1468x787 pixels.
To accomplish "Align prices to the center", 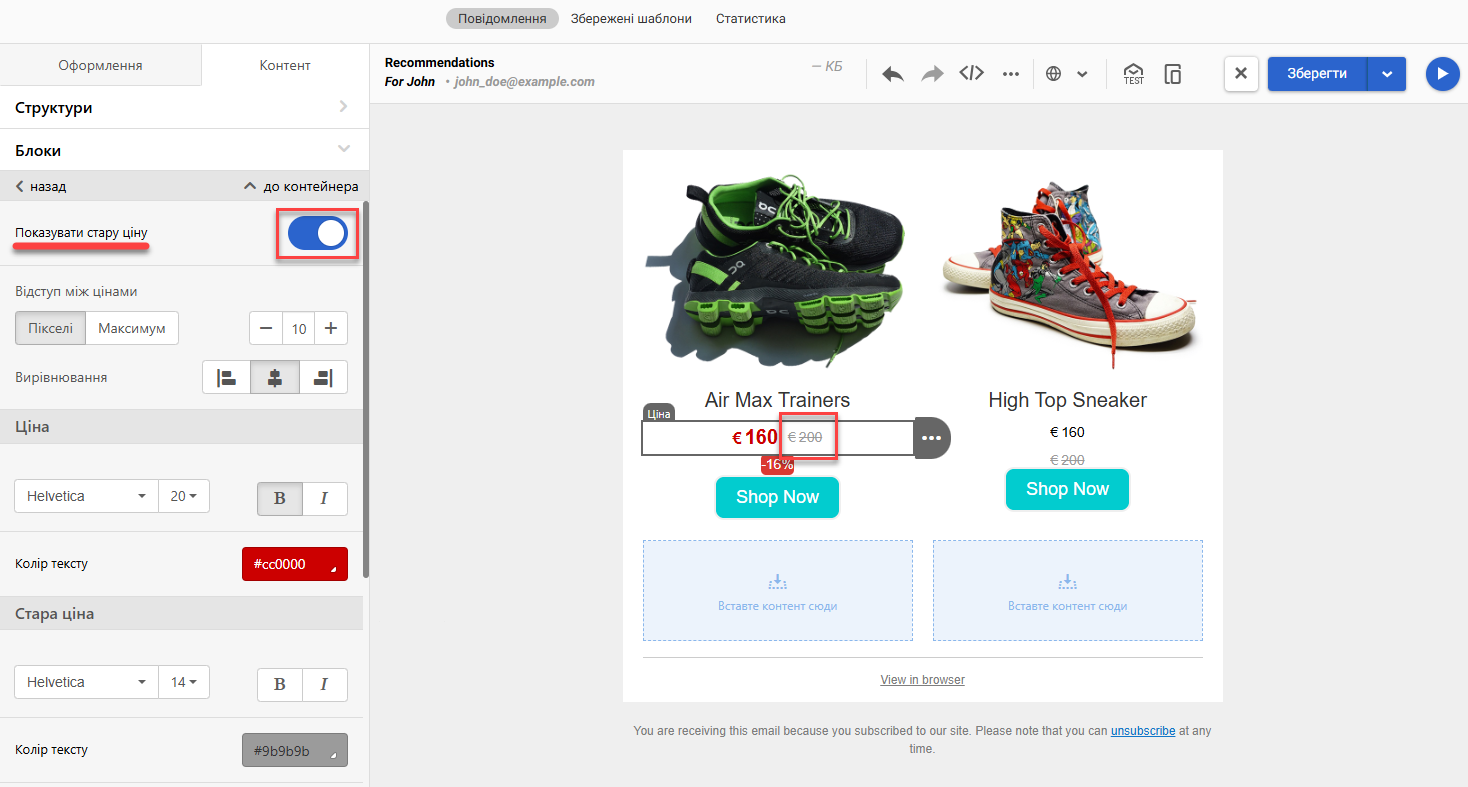I will coord(275,378).
